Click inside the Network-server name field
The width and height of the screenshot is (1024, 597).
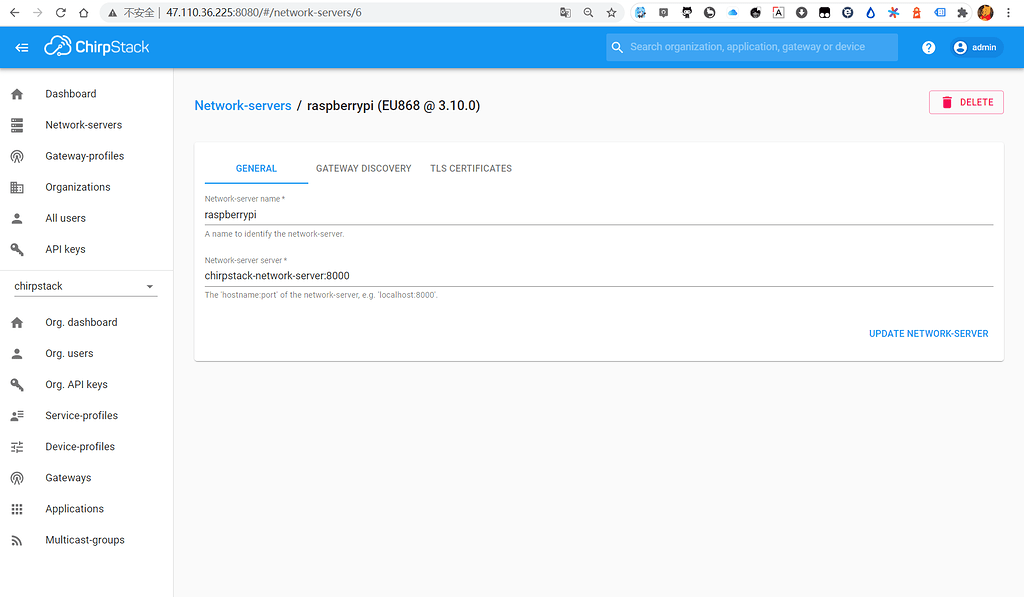coord(400,214)
